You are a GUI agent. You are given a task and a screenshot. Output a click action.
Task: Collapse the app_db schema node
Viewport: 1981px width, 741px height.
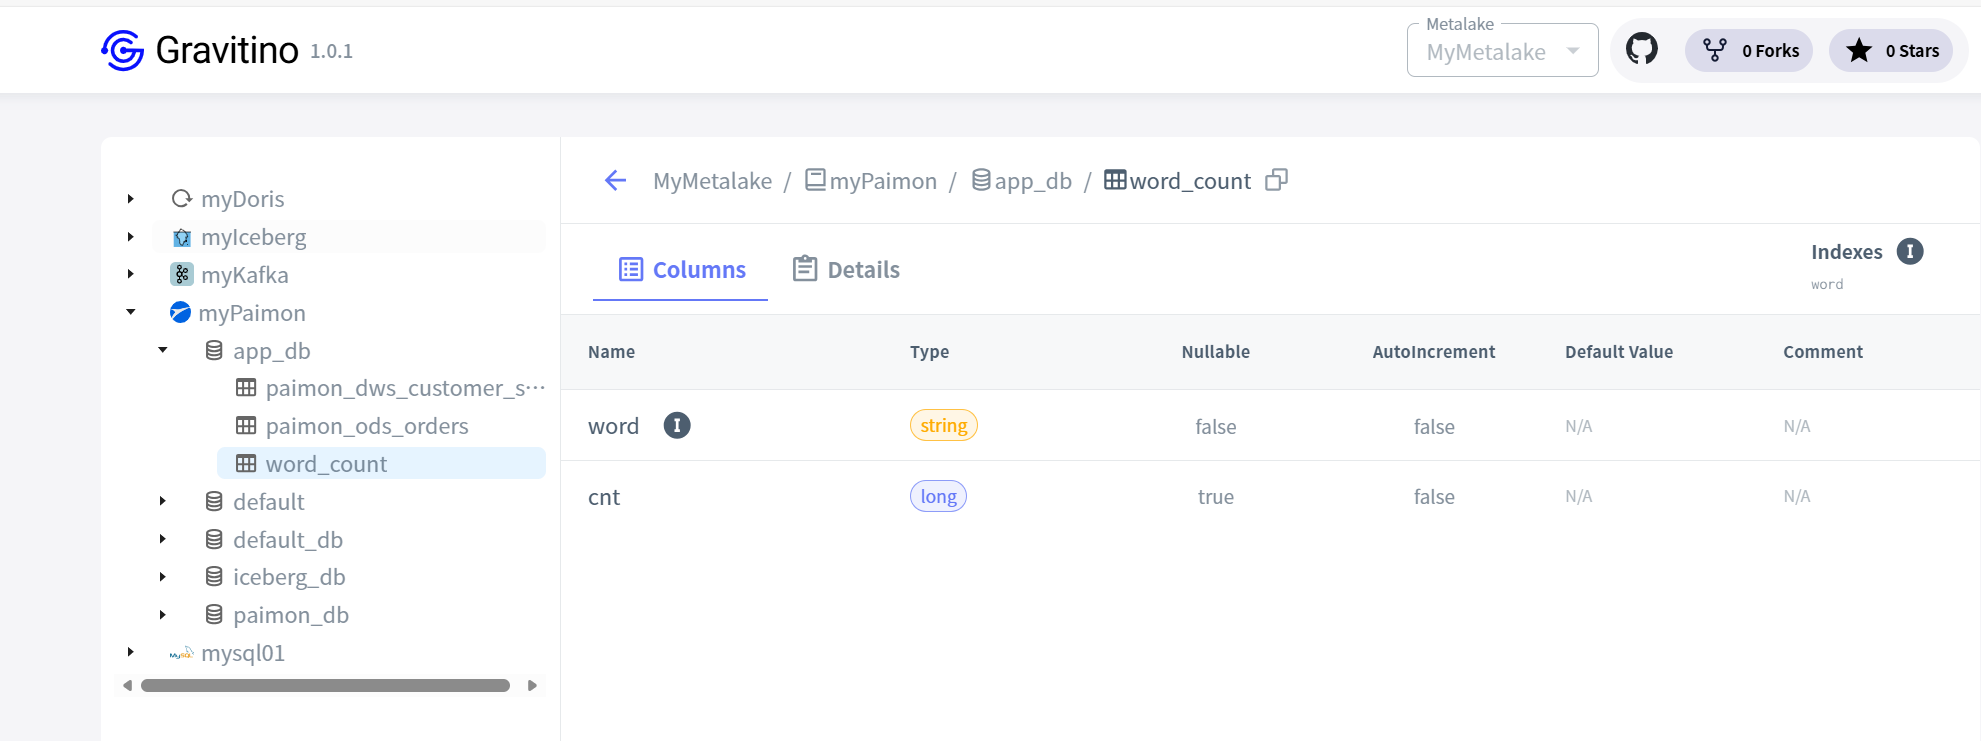pos(163,350)
